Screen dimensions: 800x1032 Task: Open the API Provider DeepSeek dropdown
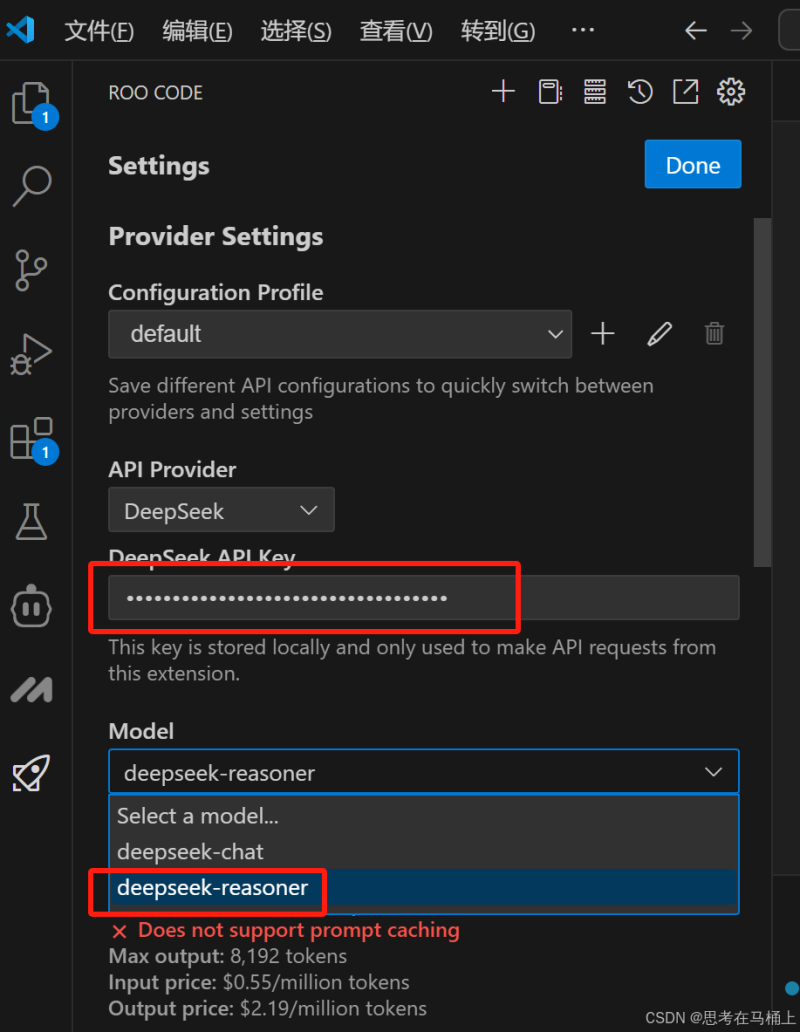pos(221,510)
